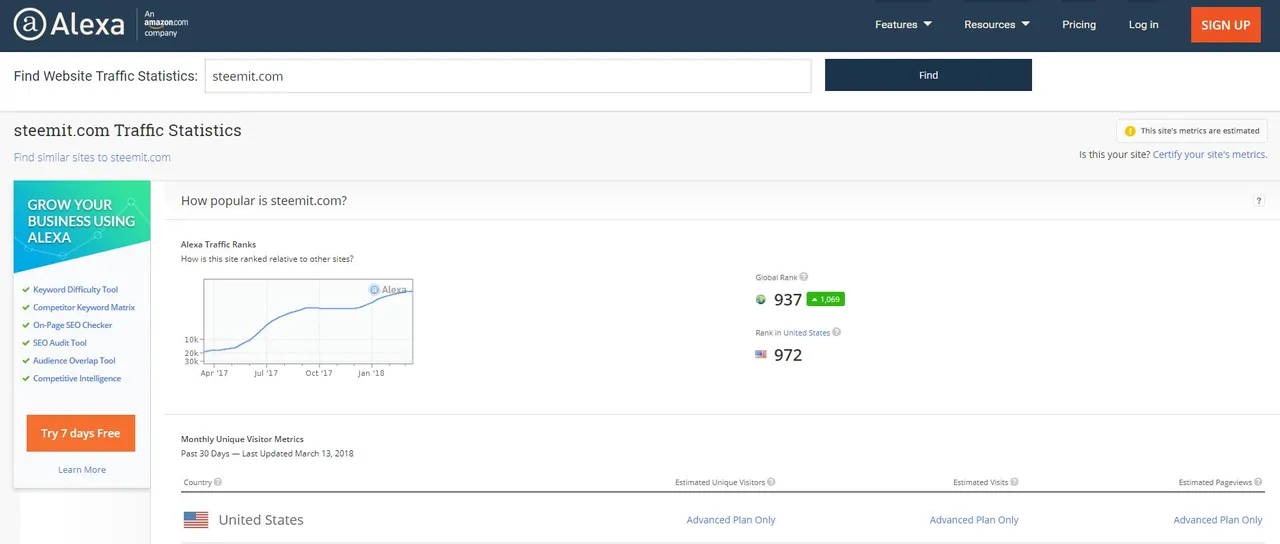Image resolution: width=1280 pixels, height=544 pixels.
Task: Click the Estimated Pageviews help icon
Action: tap(1259, 482)
